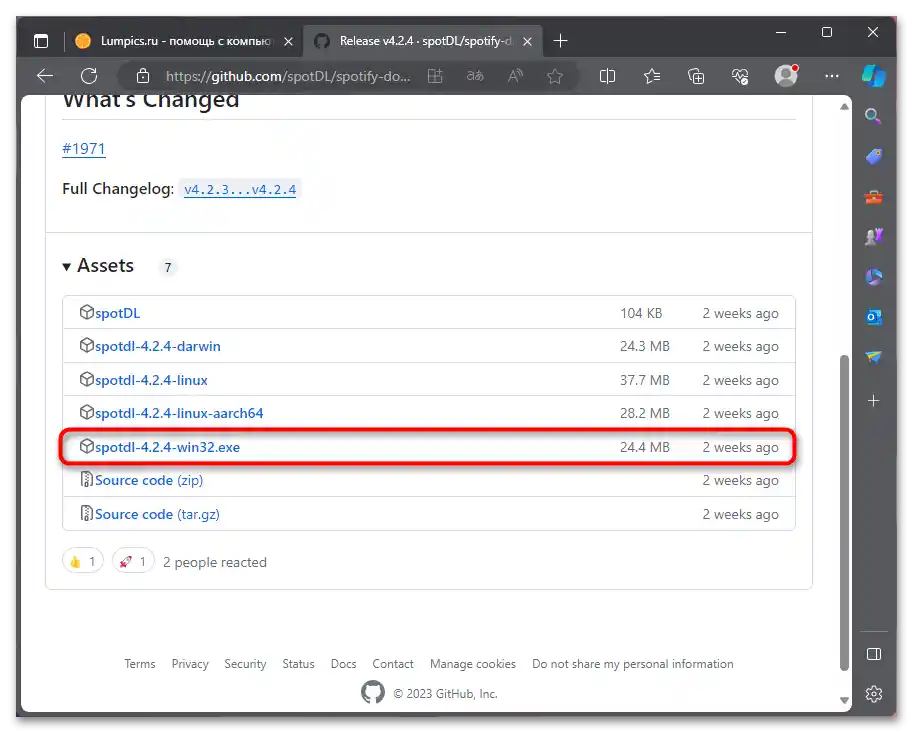Add a sidebar app with plus icon
The width and height of the screenshot is (913, 733).
pos(873,401)
